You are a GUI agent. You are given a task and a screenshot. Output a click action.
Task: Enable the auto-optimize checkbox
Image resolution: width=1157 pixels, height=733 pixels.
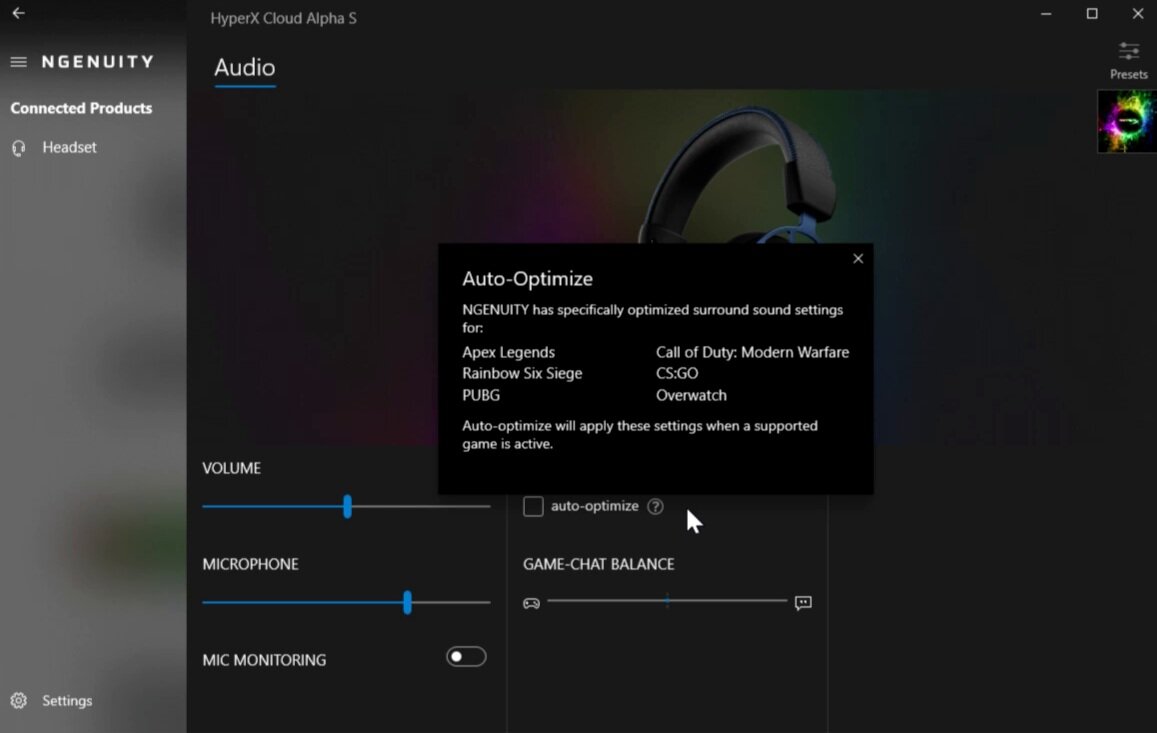533,506
